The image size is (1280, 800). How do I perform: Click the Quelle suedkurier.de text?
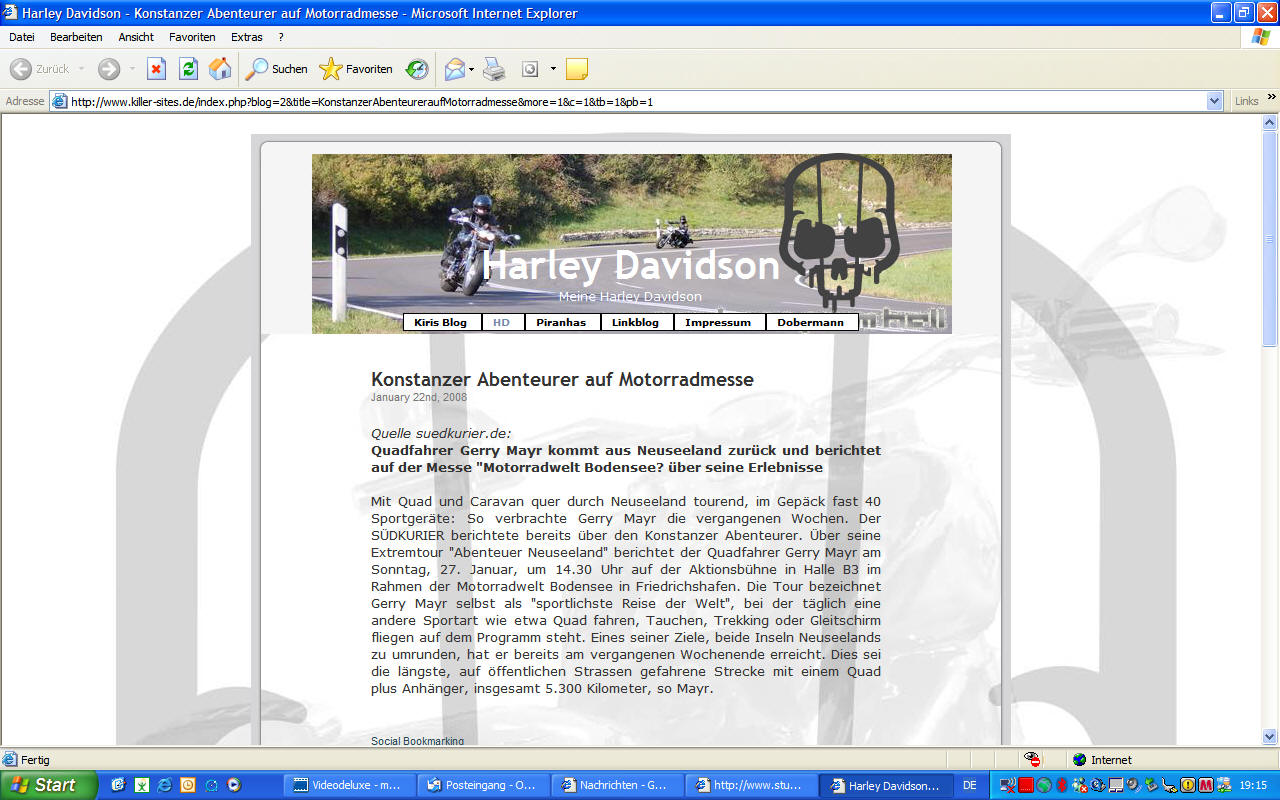(x=441, y=433)
